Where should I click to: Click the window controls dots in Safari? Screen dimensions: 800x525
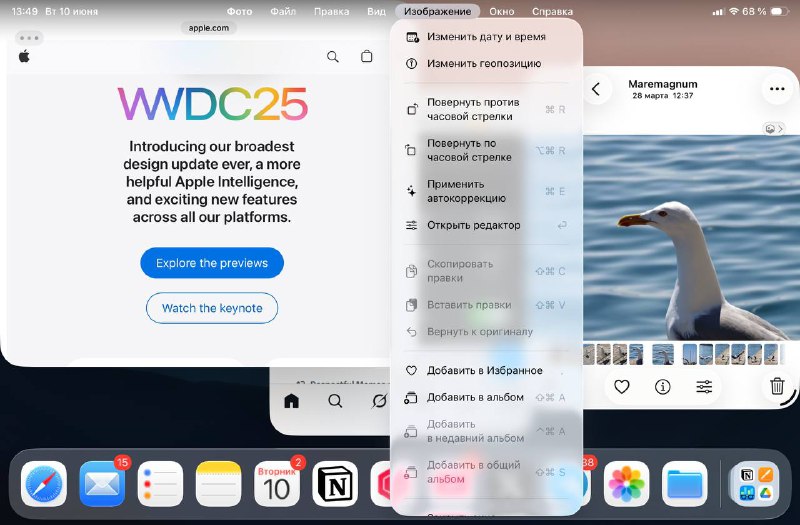click(x=29, y=38)
